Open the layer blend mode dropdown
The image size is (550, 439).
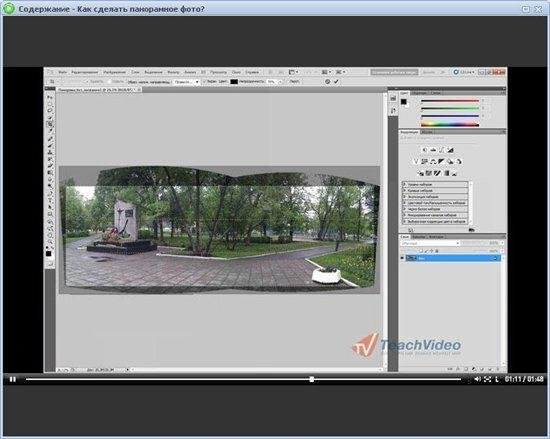pyautogui.click(x=430, y=243)
